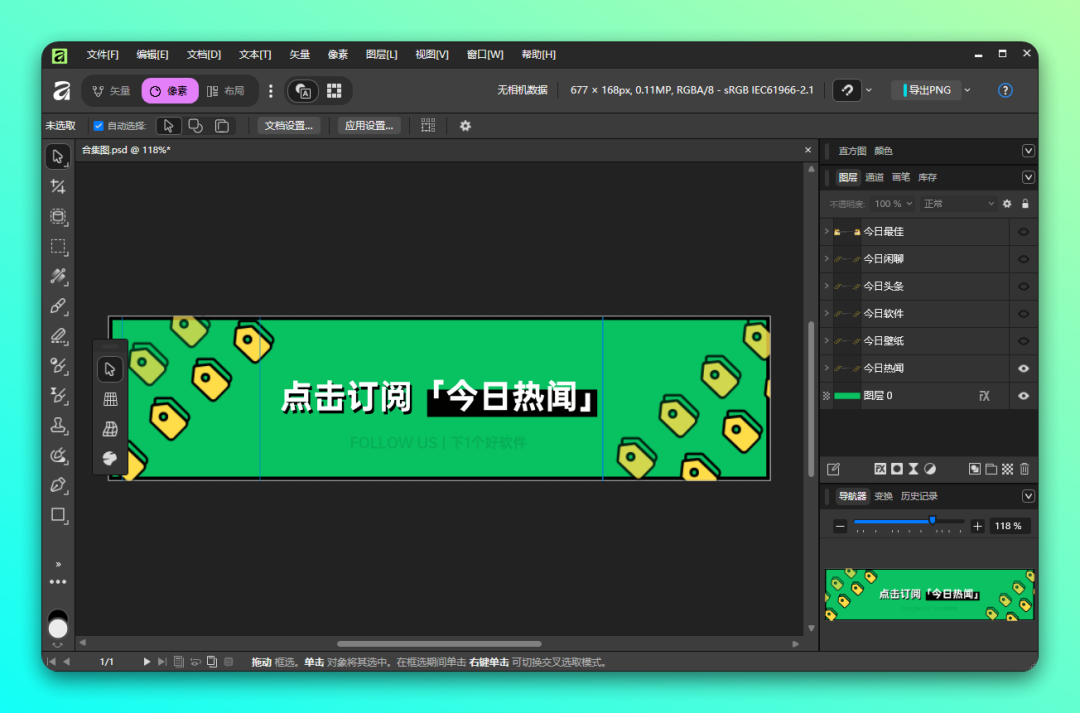1080x713 pixels.
Task: Open the 图层[L] menu
Action: click(380, 54)
